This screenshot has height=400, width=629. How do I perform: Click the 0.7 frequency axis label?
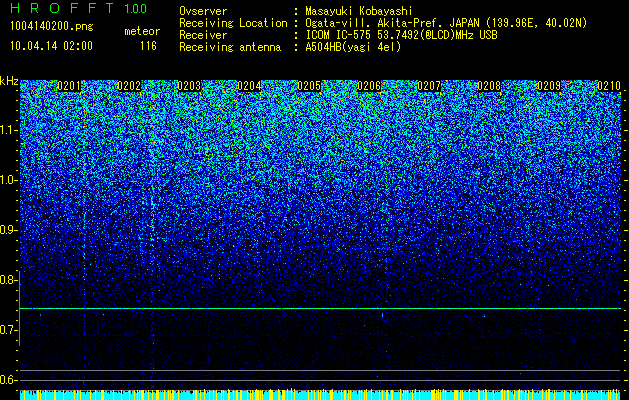pyautogui.click(x=8, y=330)
